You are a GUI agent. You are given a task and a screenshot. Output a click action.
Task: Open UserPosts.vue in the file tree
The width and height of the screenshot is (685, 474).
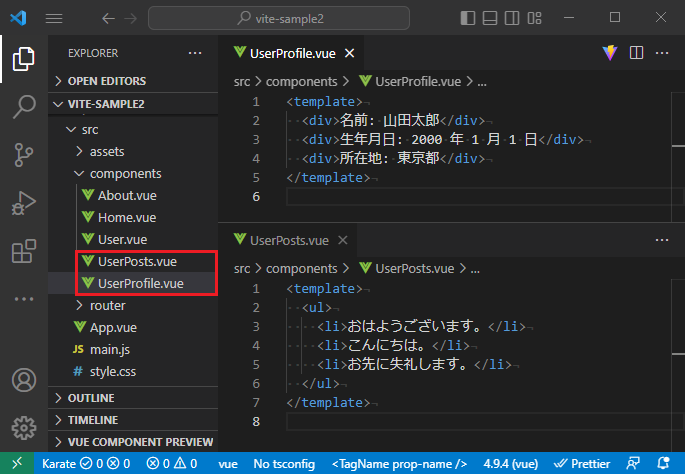pyautogui.click(x=133, y=261)
